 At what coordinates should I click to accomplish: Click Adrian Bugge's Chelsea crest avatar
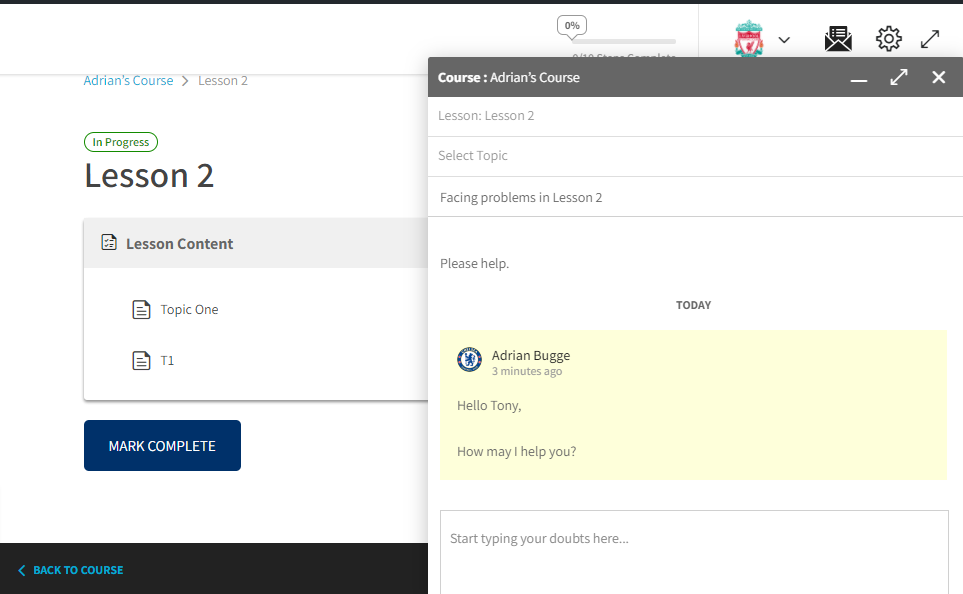(469, 360)
